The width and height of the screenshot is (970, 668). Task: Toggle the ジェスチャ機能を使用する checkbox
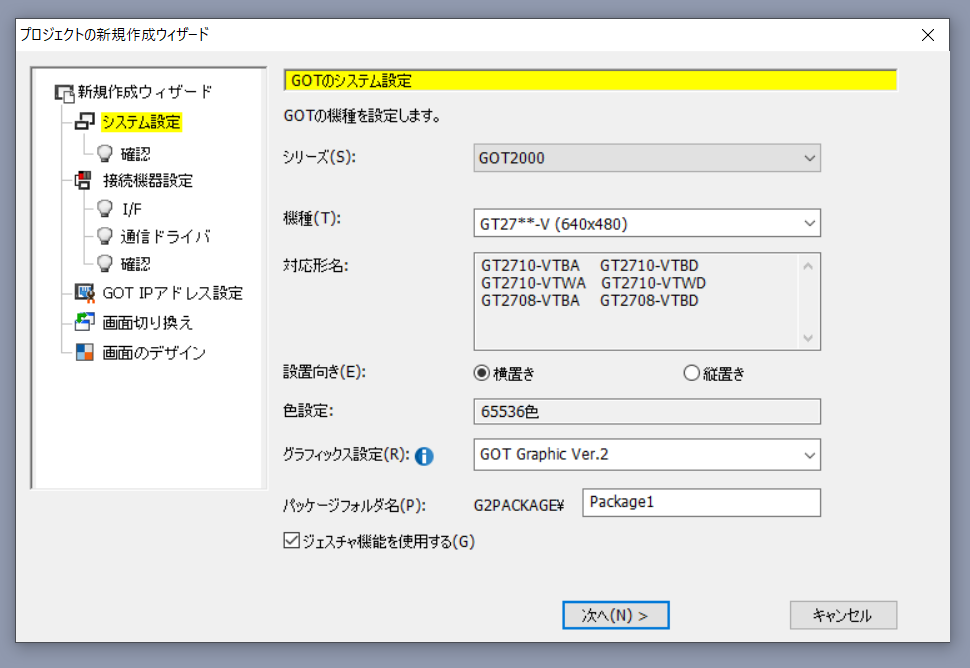point(291,541)
